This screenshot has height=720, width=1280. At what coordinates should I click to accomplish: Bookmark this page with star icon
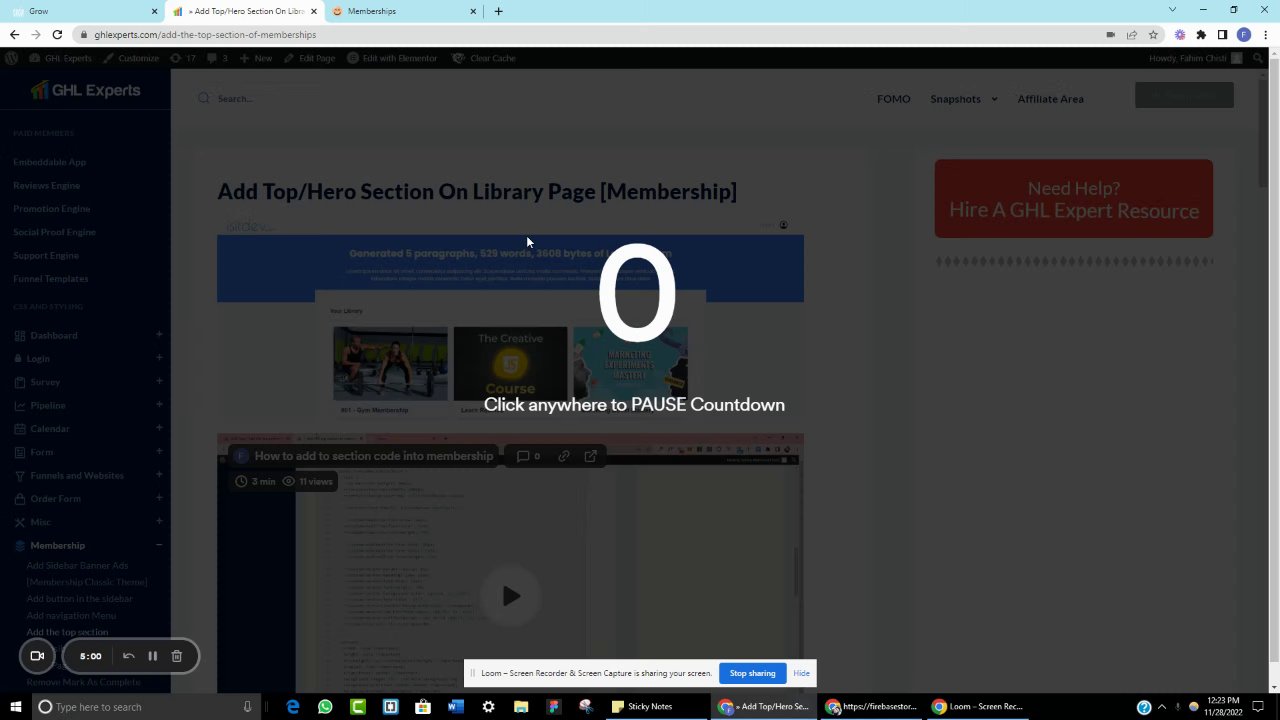click(x=1153, y=34)
